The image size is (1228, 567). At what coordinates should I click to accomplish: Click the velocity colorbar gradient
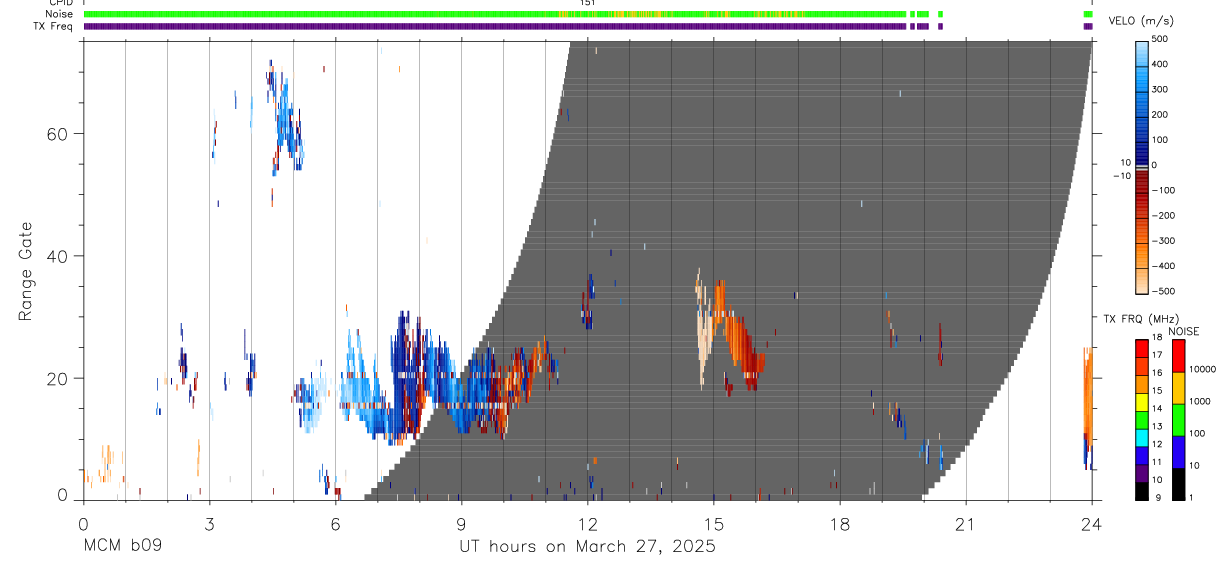[x=1142, y=167]
